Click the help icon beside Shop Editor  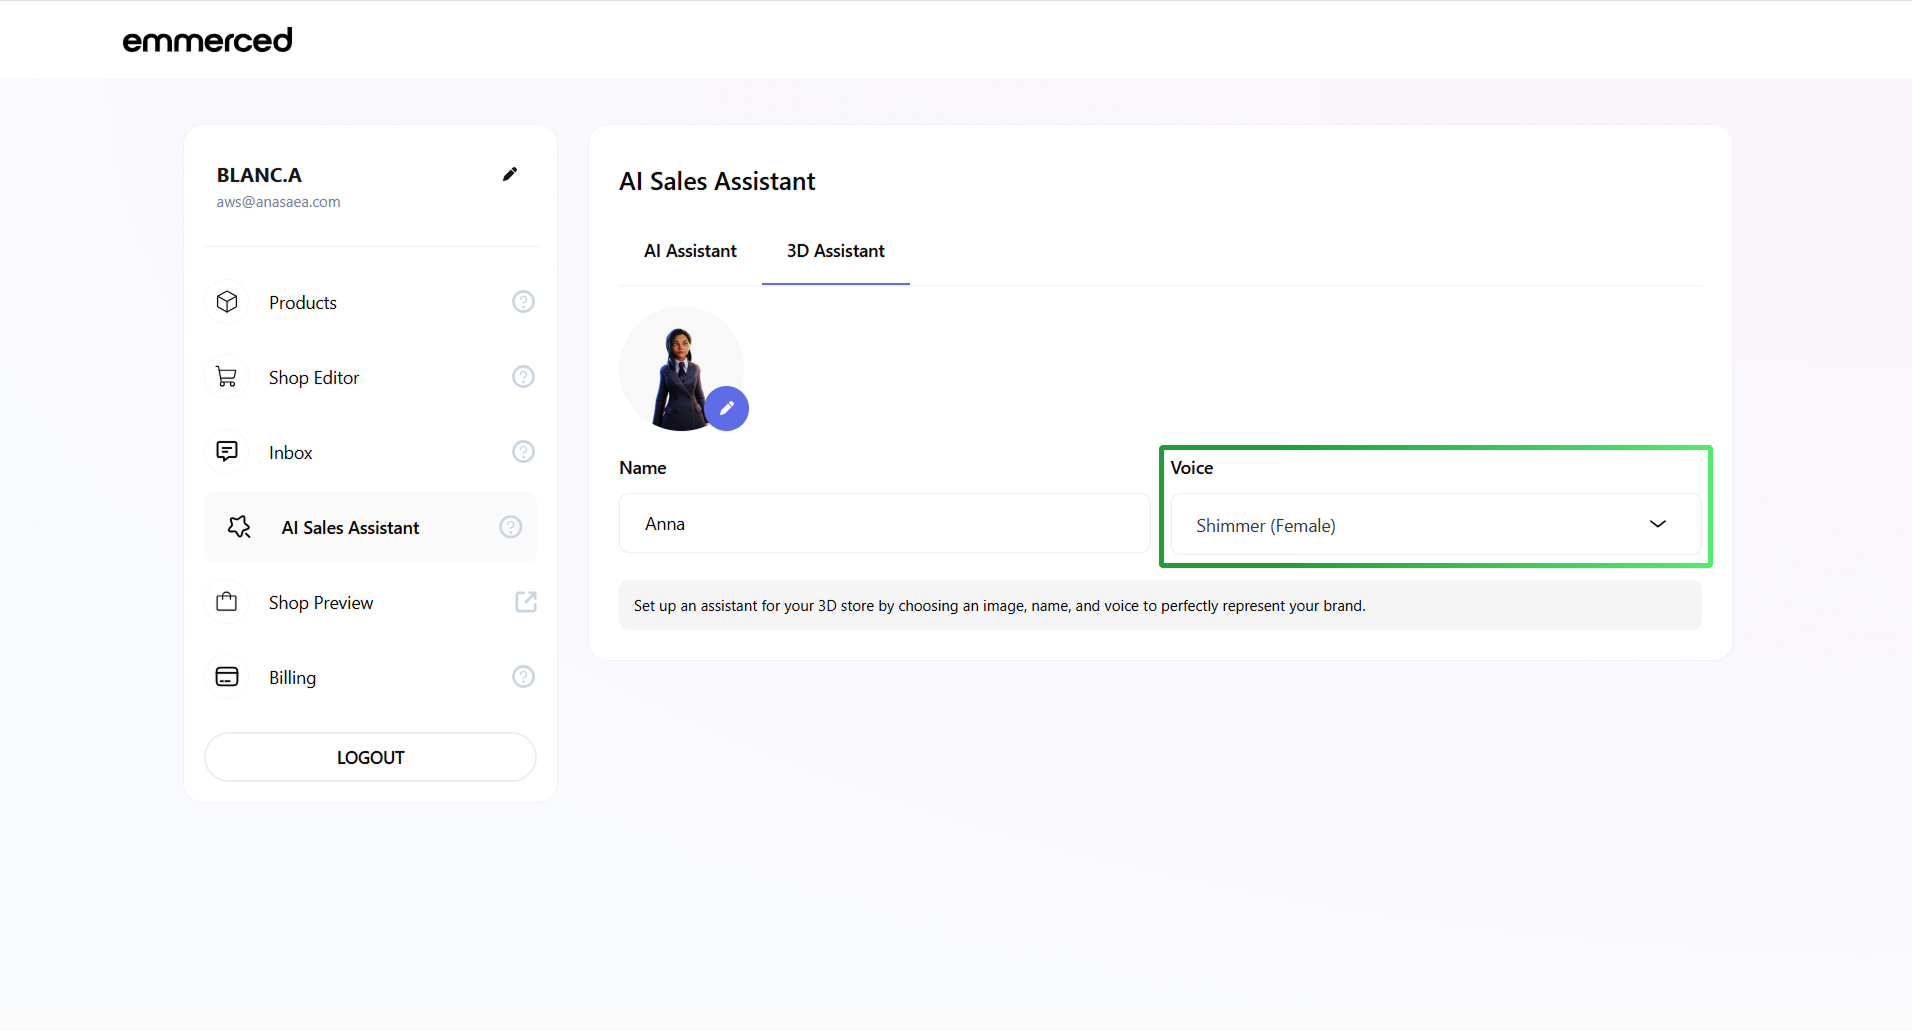(523, 377)
